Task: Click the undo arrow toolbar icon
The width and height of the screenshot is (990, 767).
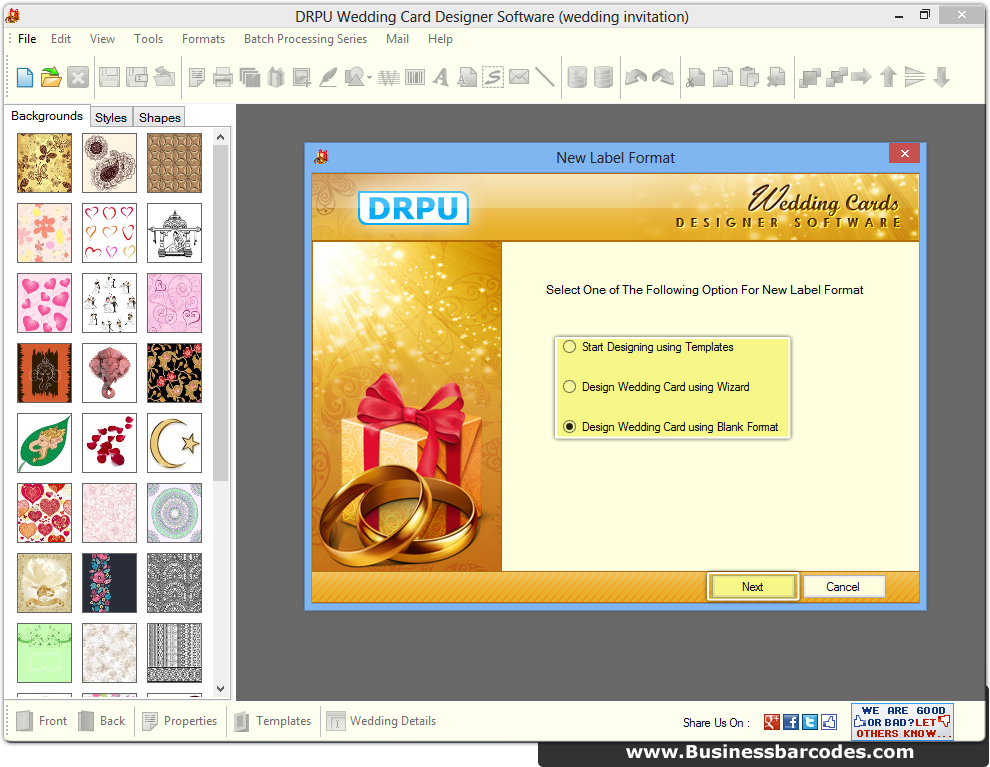Action: tap(636, 78)
